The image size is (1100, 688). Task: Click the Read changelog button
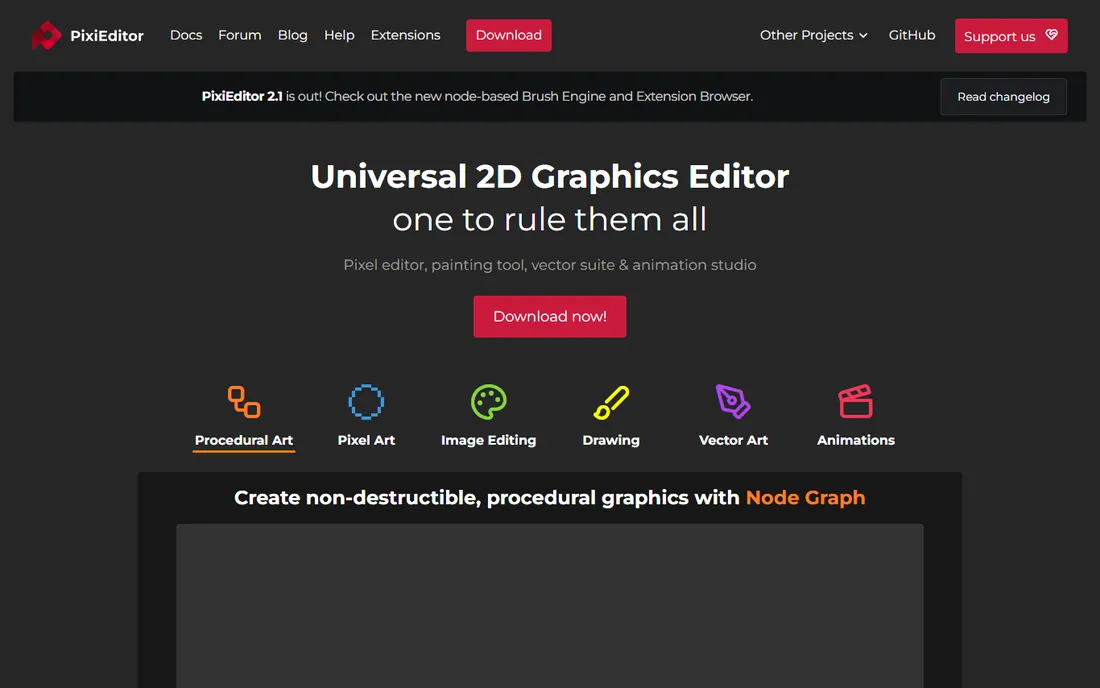1003,97
